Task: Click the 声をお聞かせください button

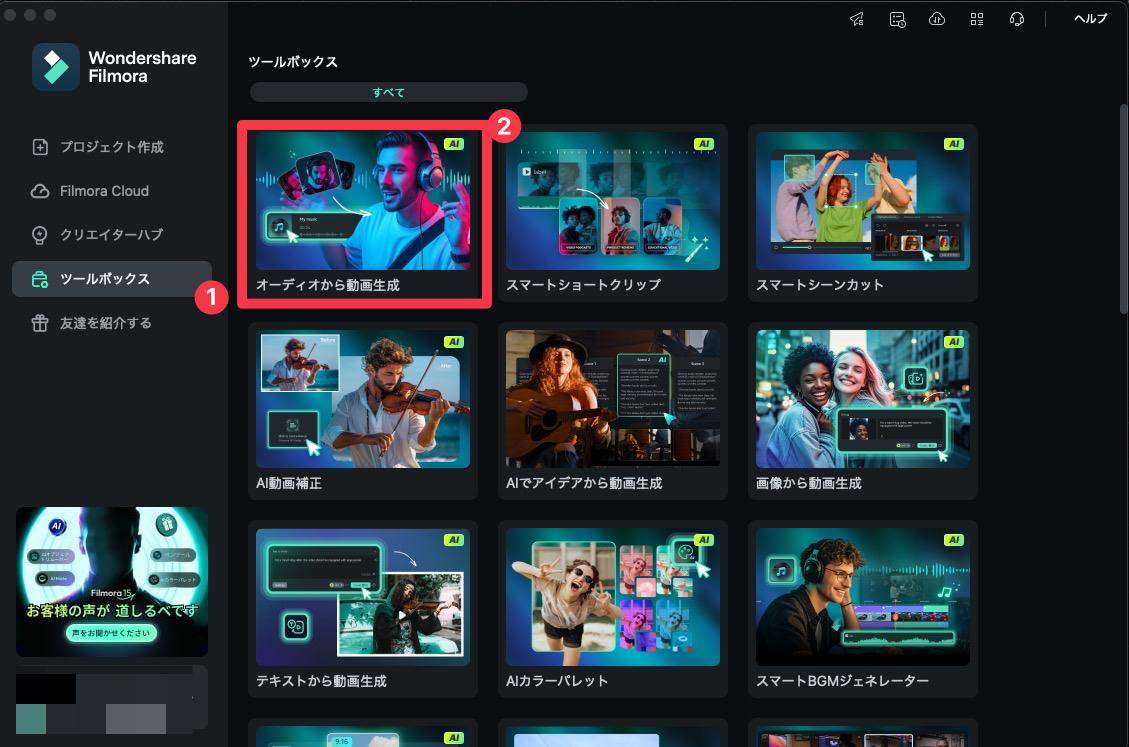Action: point(111,634)
